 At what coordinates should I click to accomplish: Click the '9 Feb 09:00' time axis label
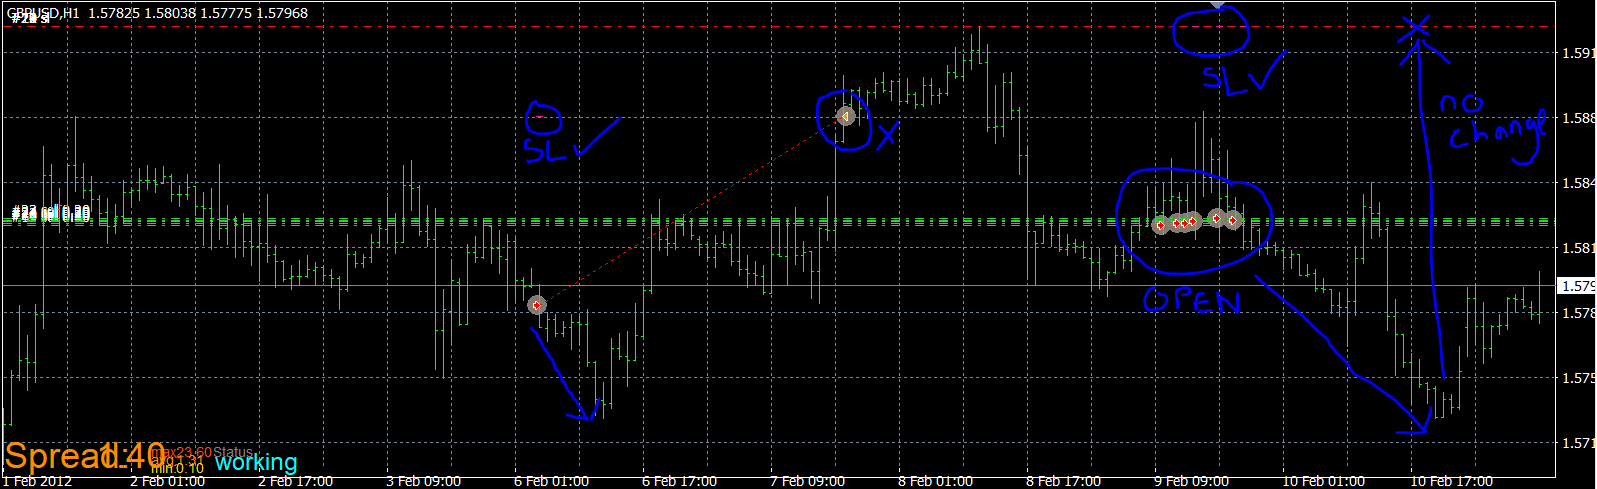pyautogui.click(x=1192, y=481)
